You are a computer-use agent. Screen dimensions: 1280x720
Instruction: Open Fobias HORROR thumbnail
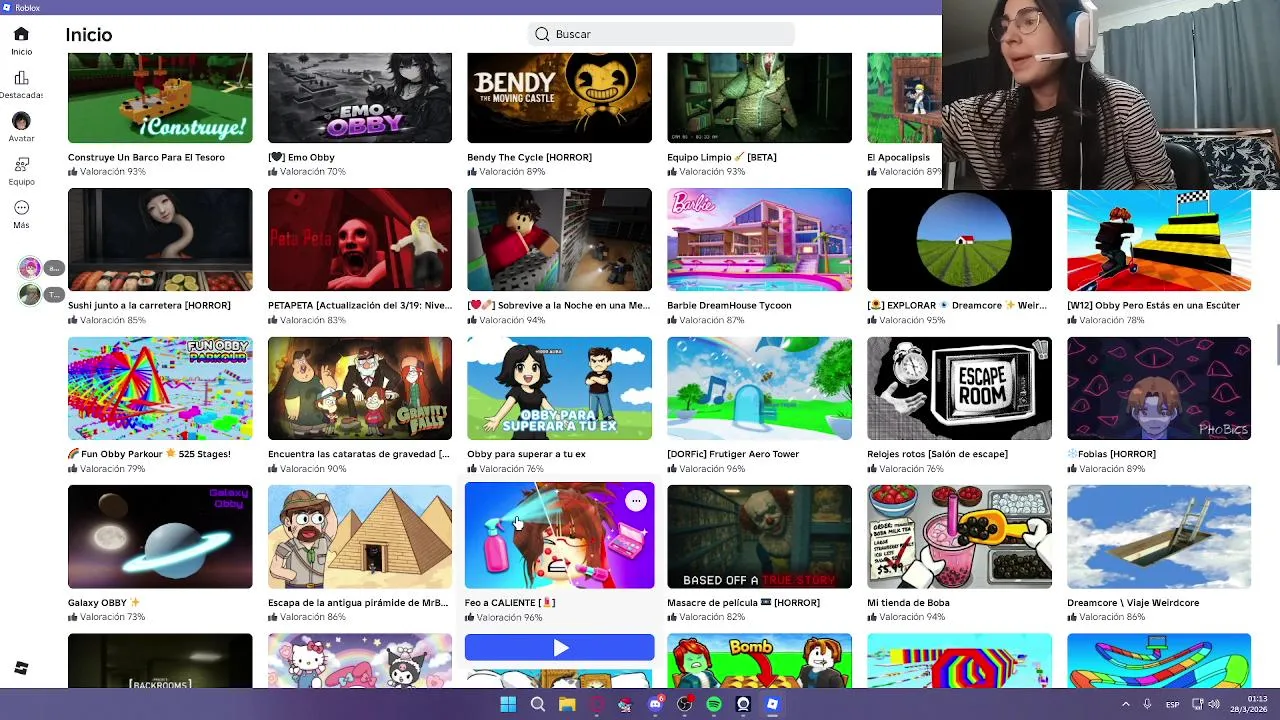[x=1159, y=388]
